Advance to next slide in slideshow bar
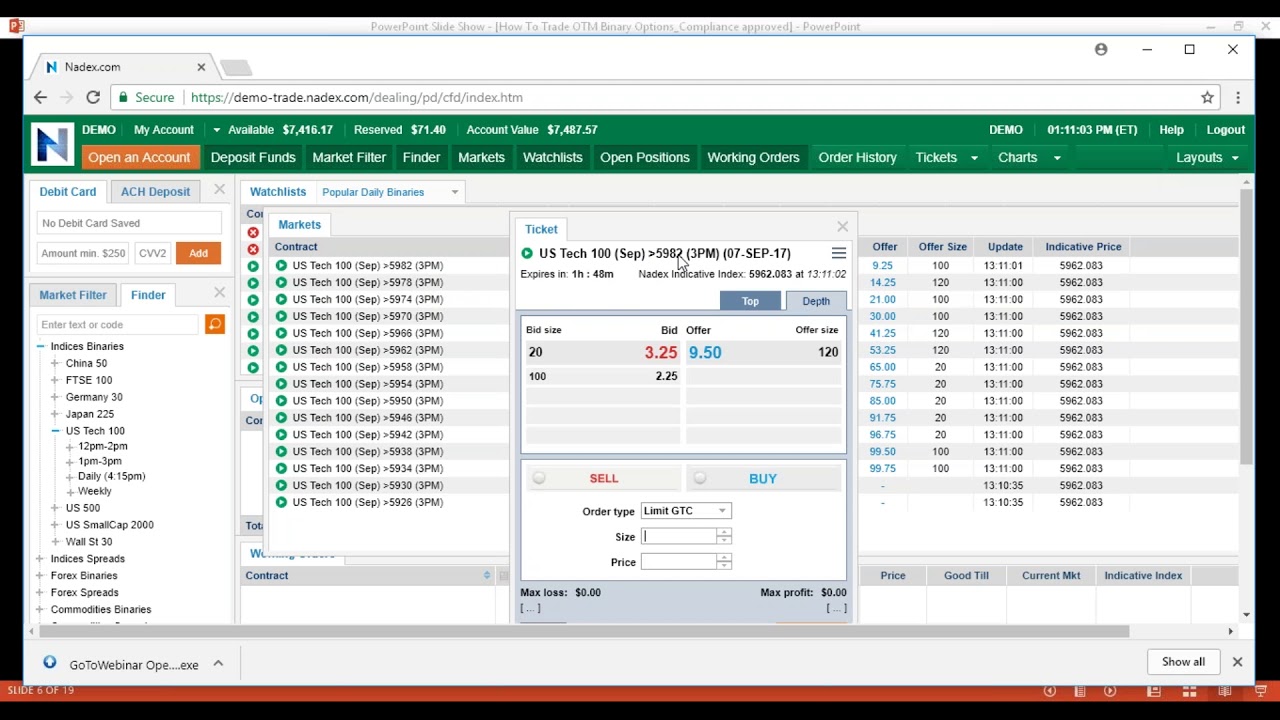This screenshot has width=1280, height=720. [1110, 691]
